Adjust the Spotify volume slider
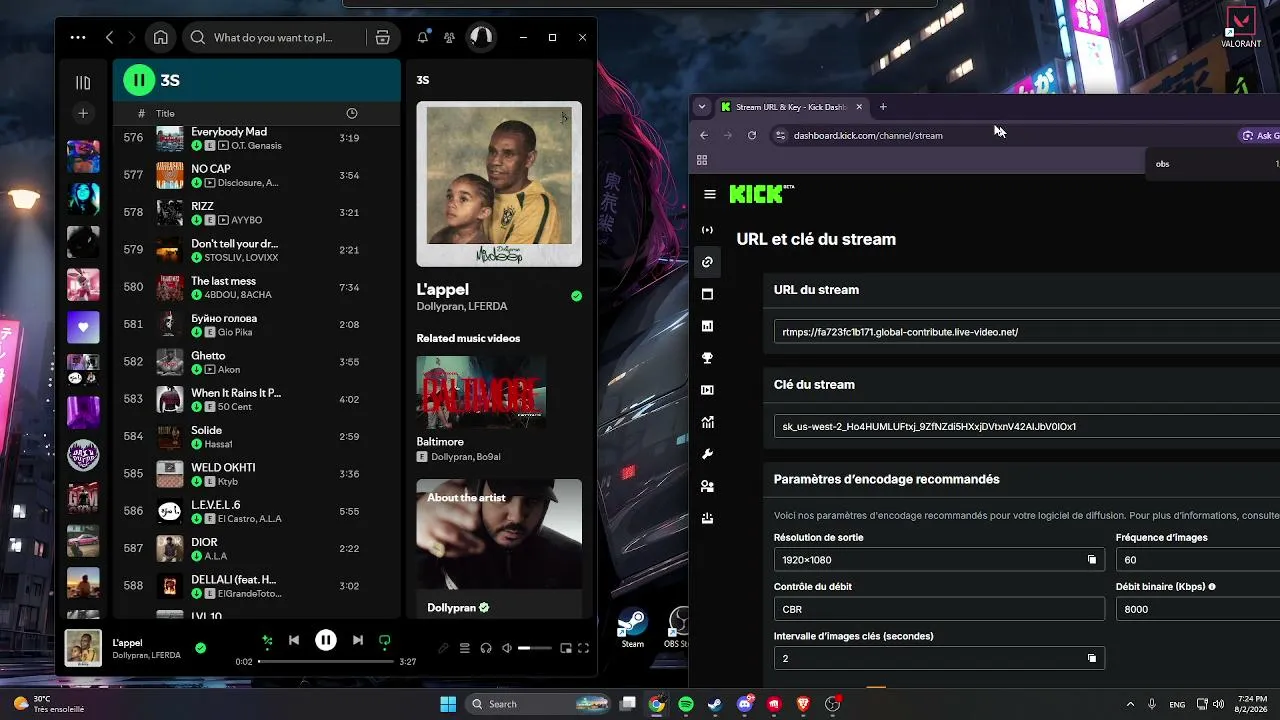Viewport: 1280px width, 720px height. pos(535,648)
